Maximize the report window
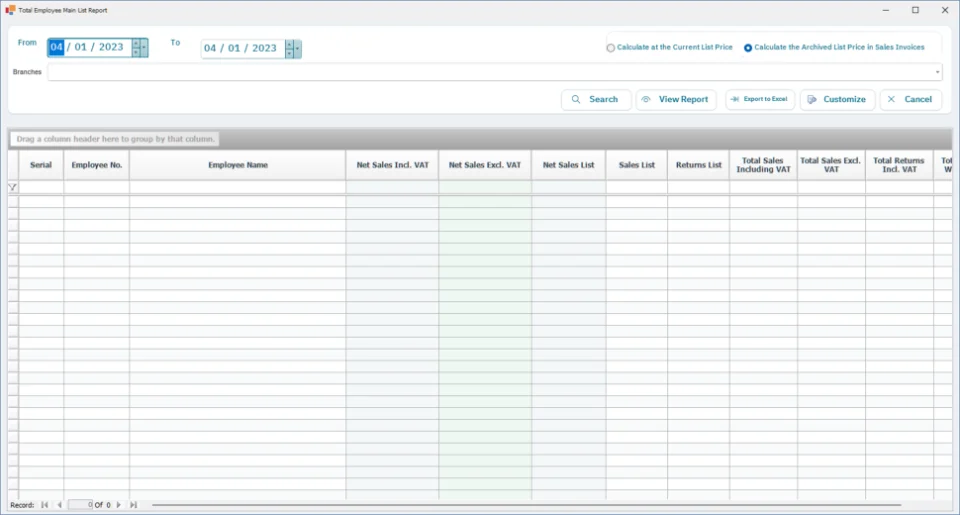Image resolution: width=960 pixels, height=515 pixels. (915, 10)
